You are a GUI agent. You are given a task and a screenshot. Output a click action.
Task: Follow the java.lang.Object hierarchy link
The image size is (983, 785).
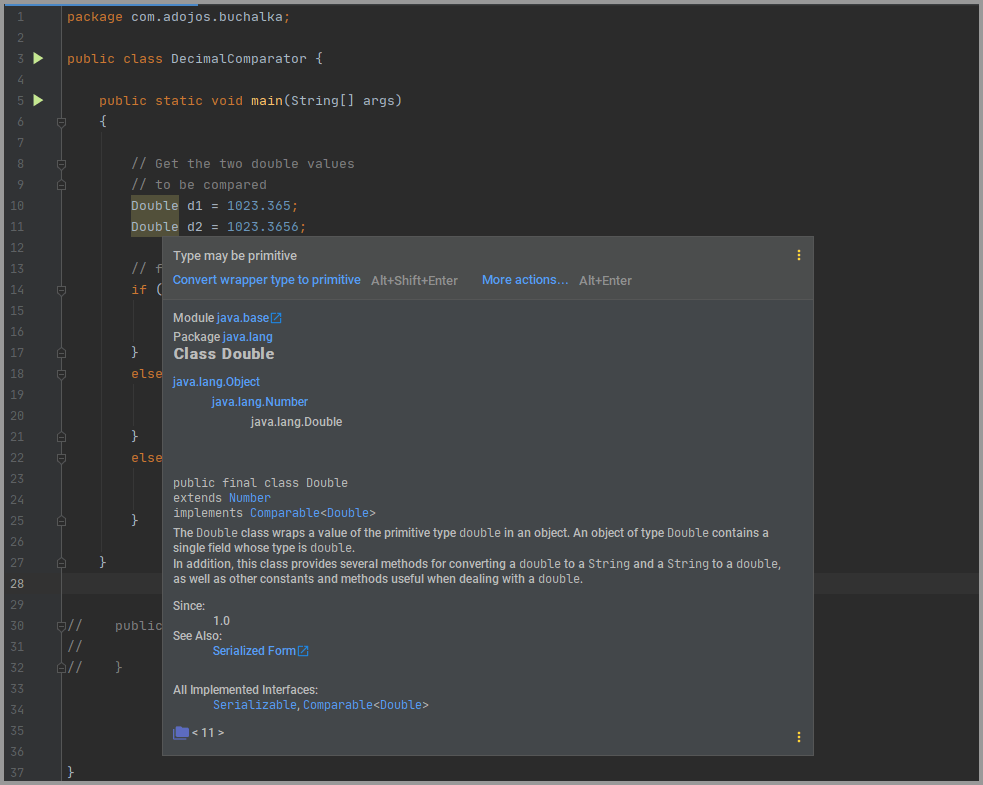216,382
